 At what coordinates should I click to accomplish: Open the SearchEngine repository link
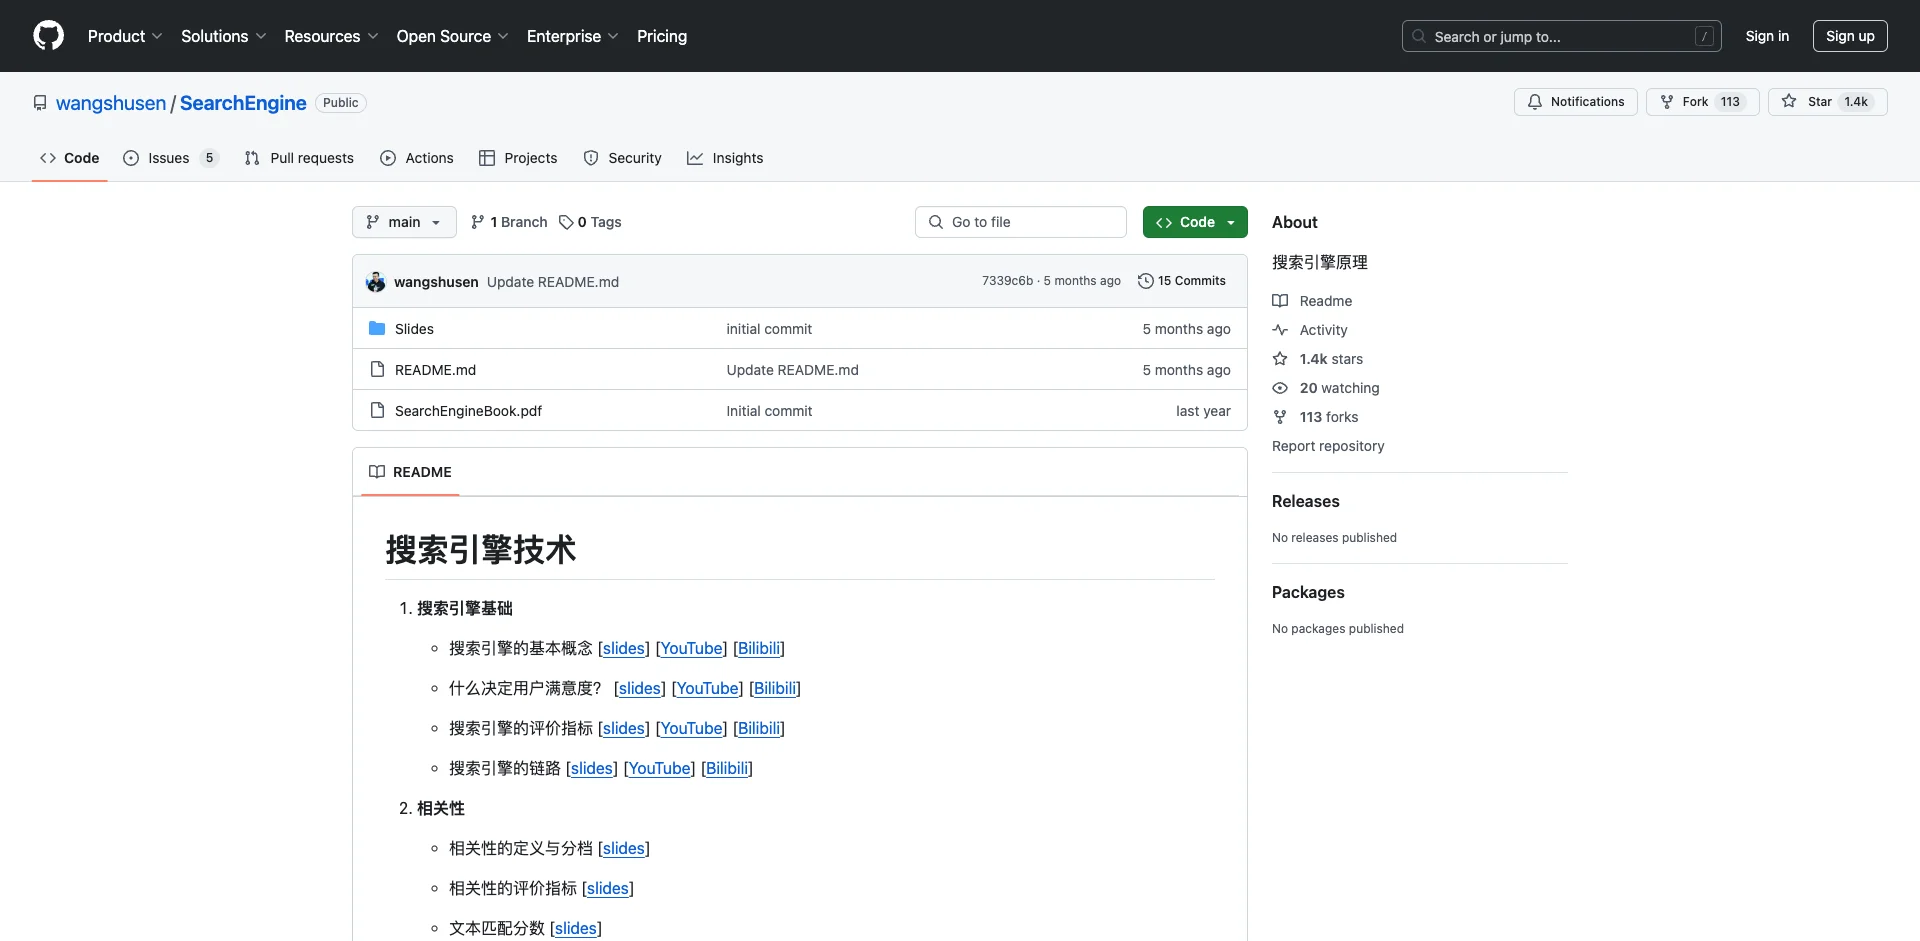click(243, 103)
